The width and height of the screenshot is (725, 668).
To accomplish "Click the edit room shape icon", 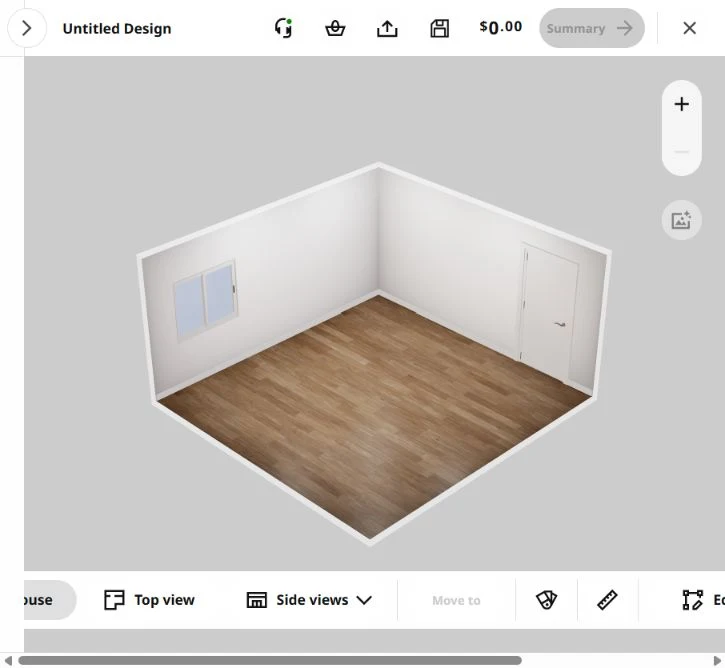I will click(x=693, y=600).
